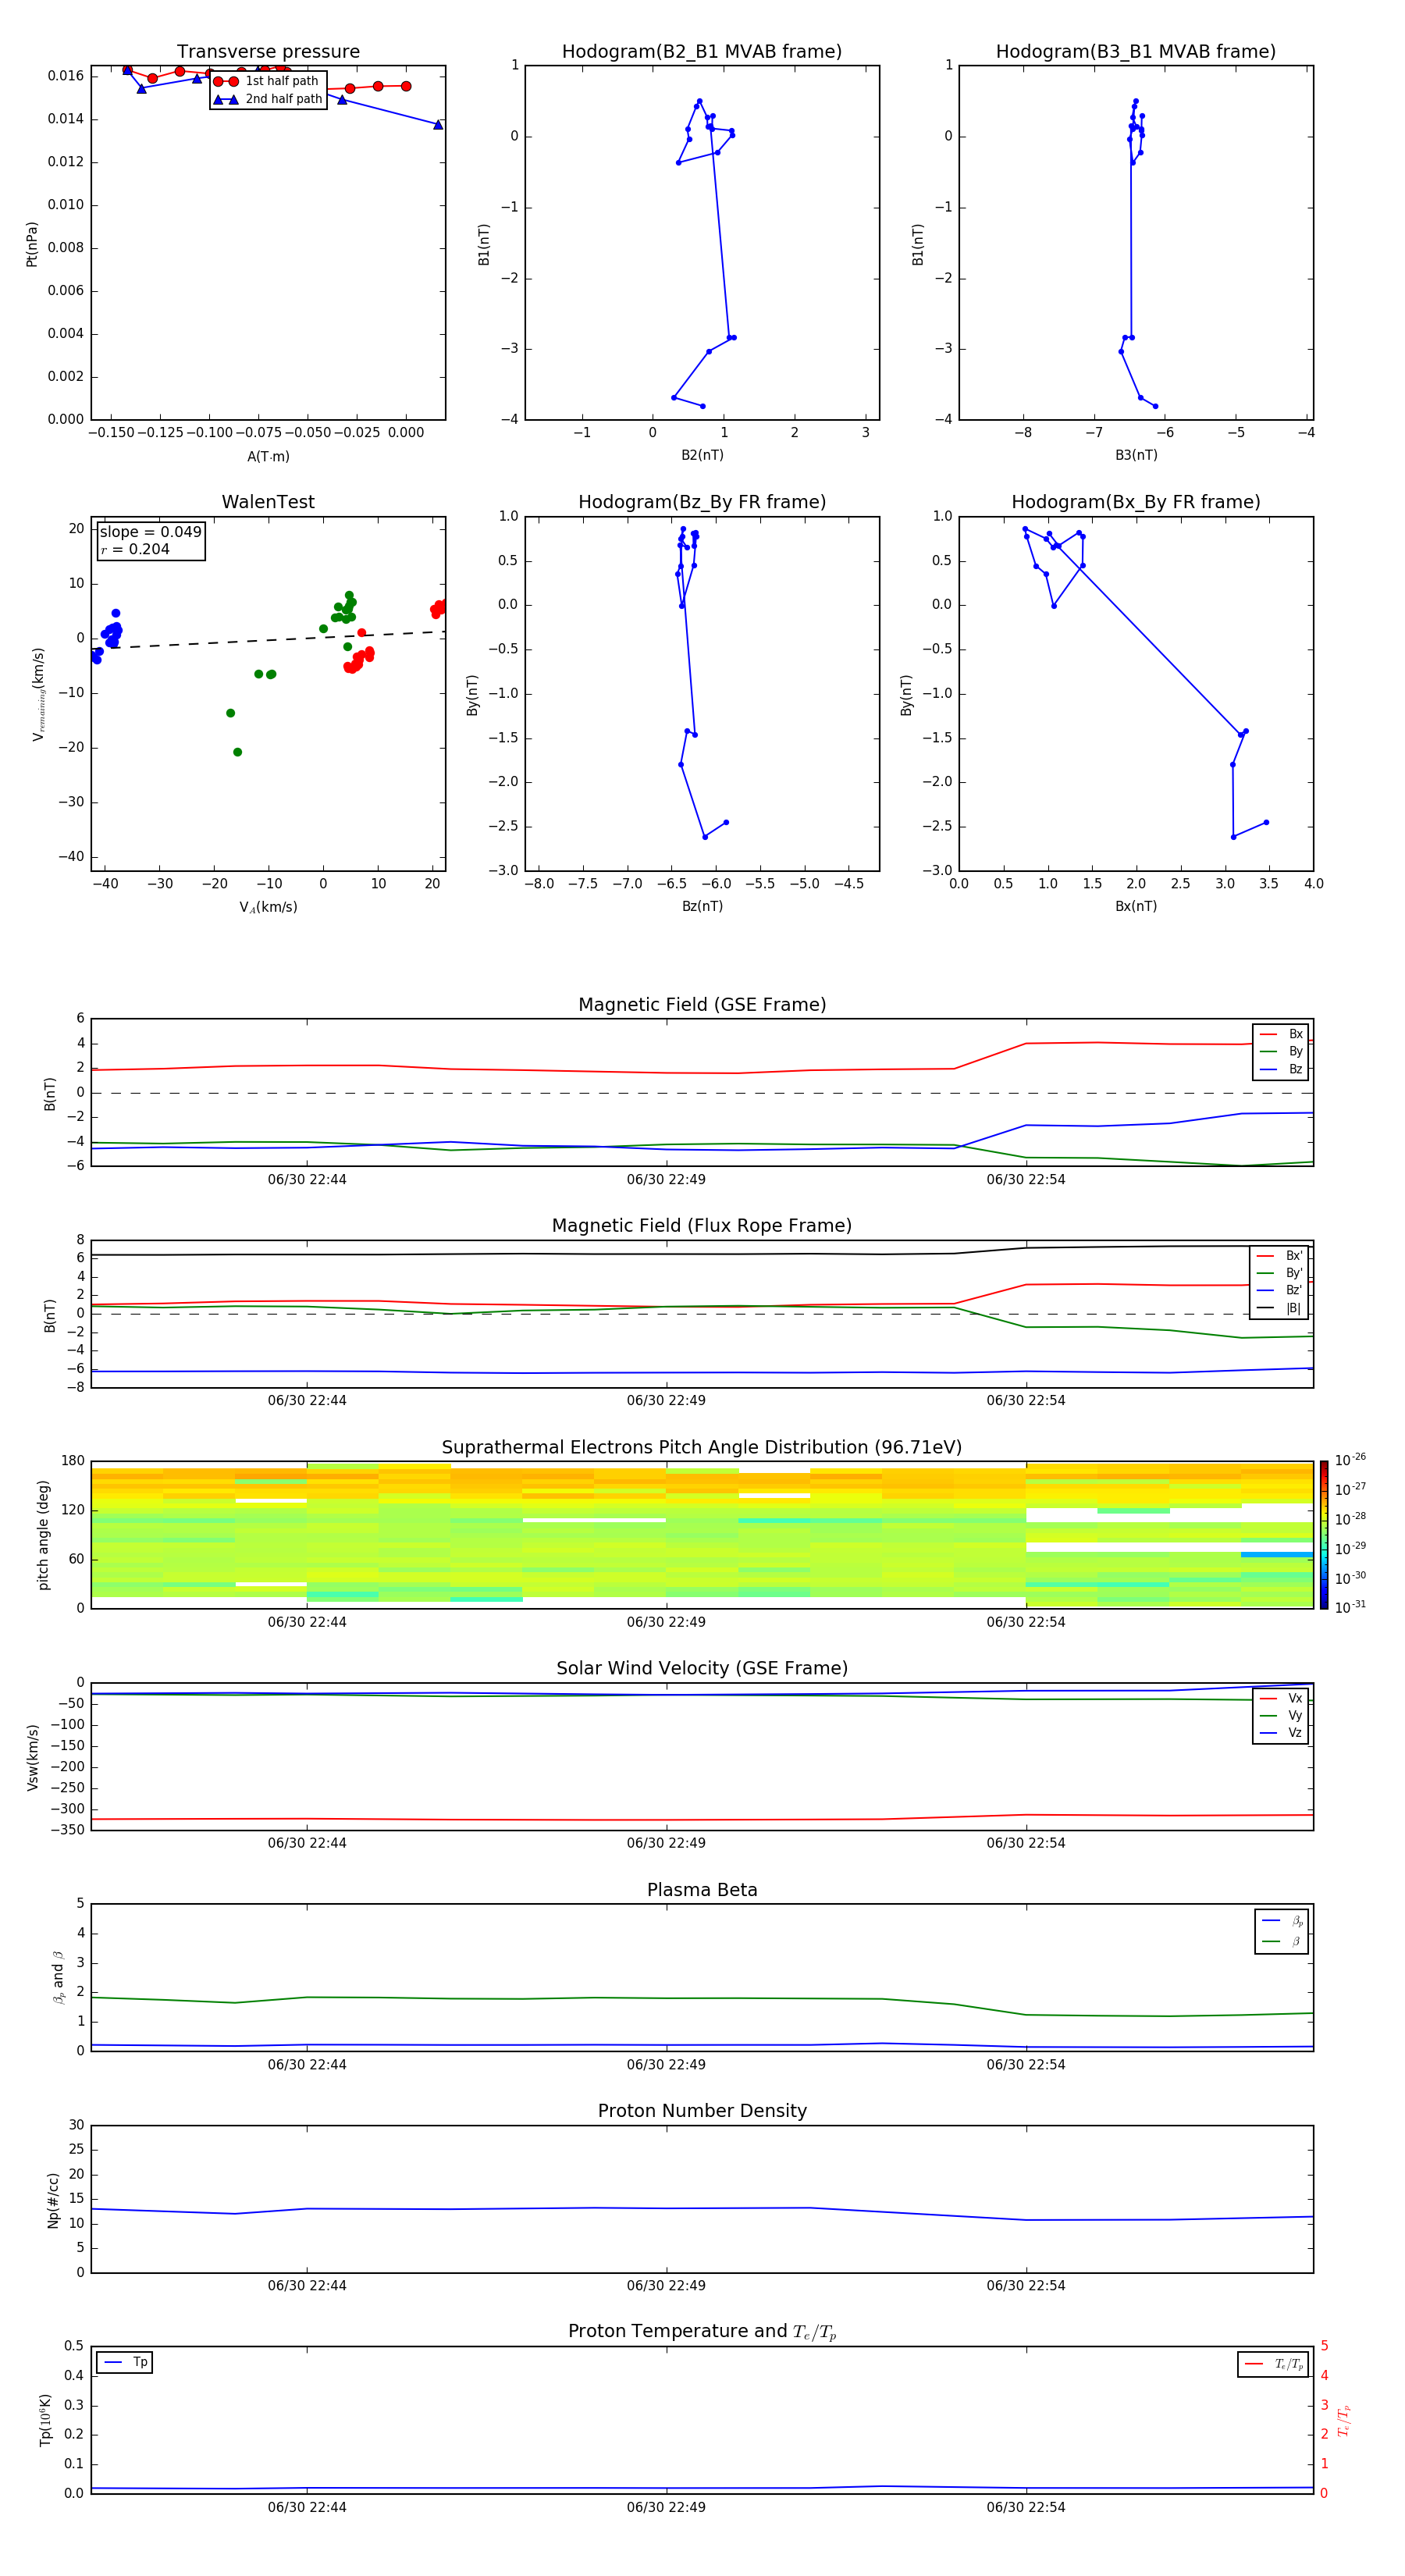Click the 'Proton Temperature and Te/Tp' title
Viewport: 1405px width, 2576px height.
coord(702,2333)
